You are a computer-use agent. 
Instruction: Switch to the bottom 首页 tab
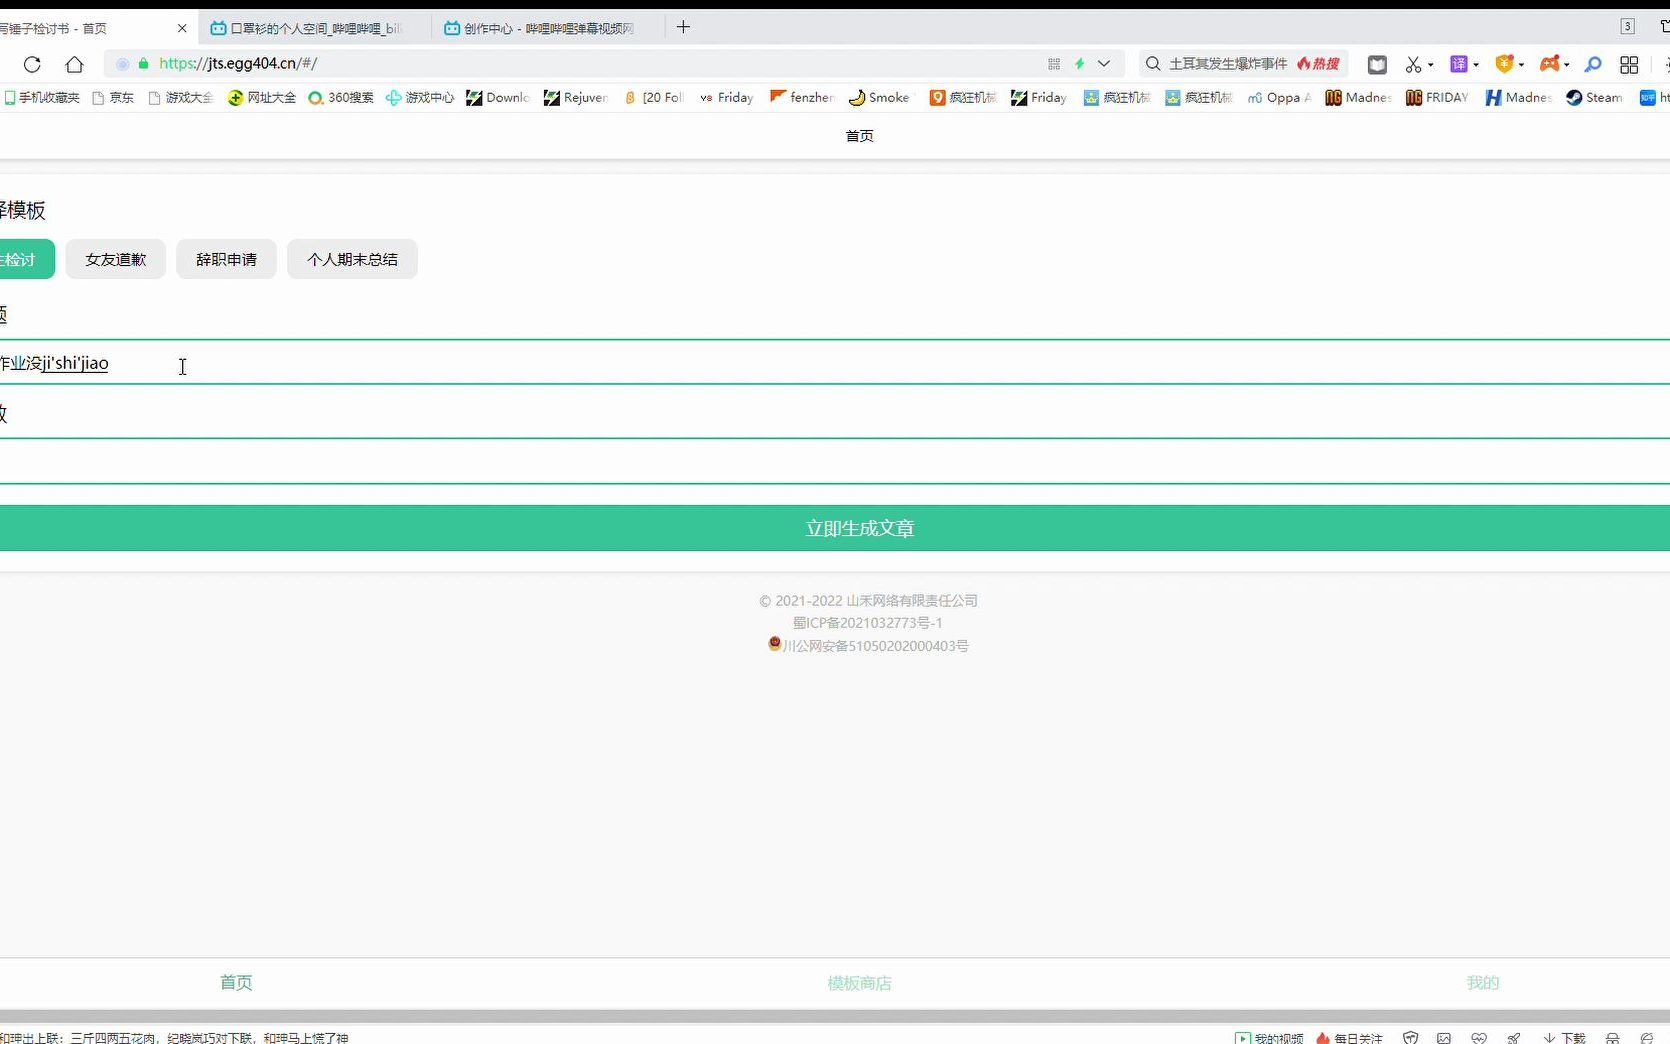coord(236,983)
